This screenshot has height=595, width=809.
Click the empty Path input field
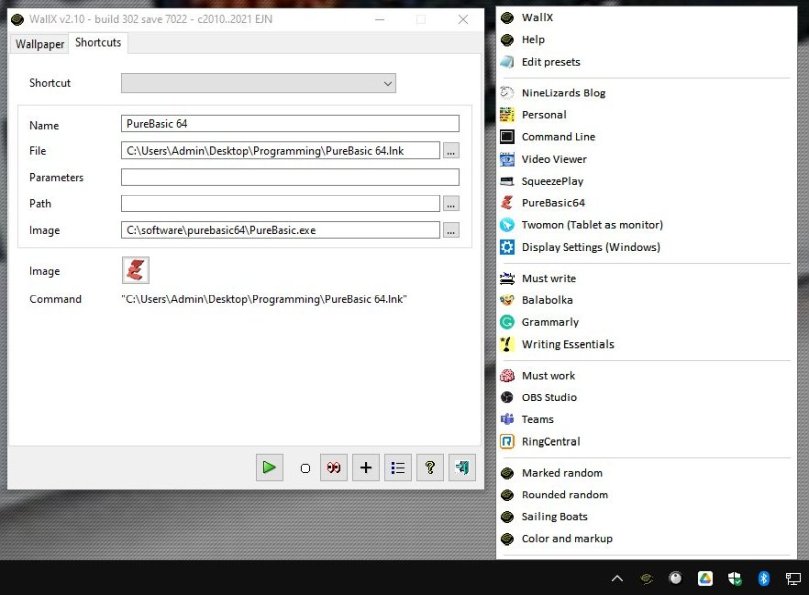281,203
